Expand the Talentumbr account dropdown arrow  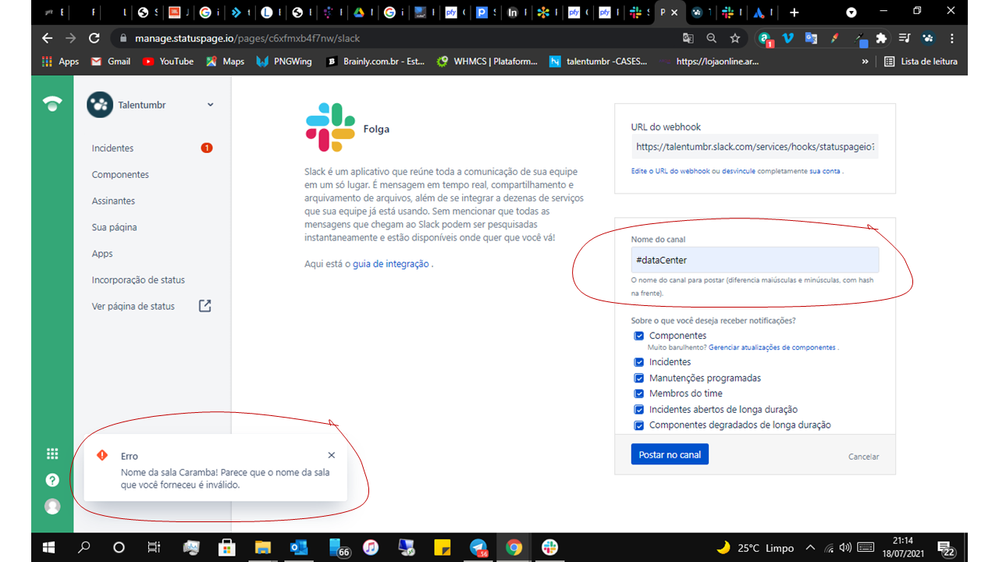(210, 104)
